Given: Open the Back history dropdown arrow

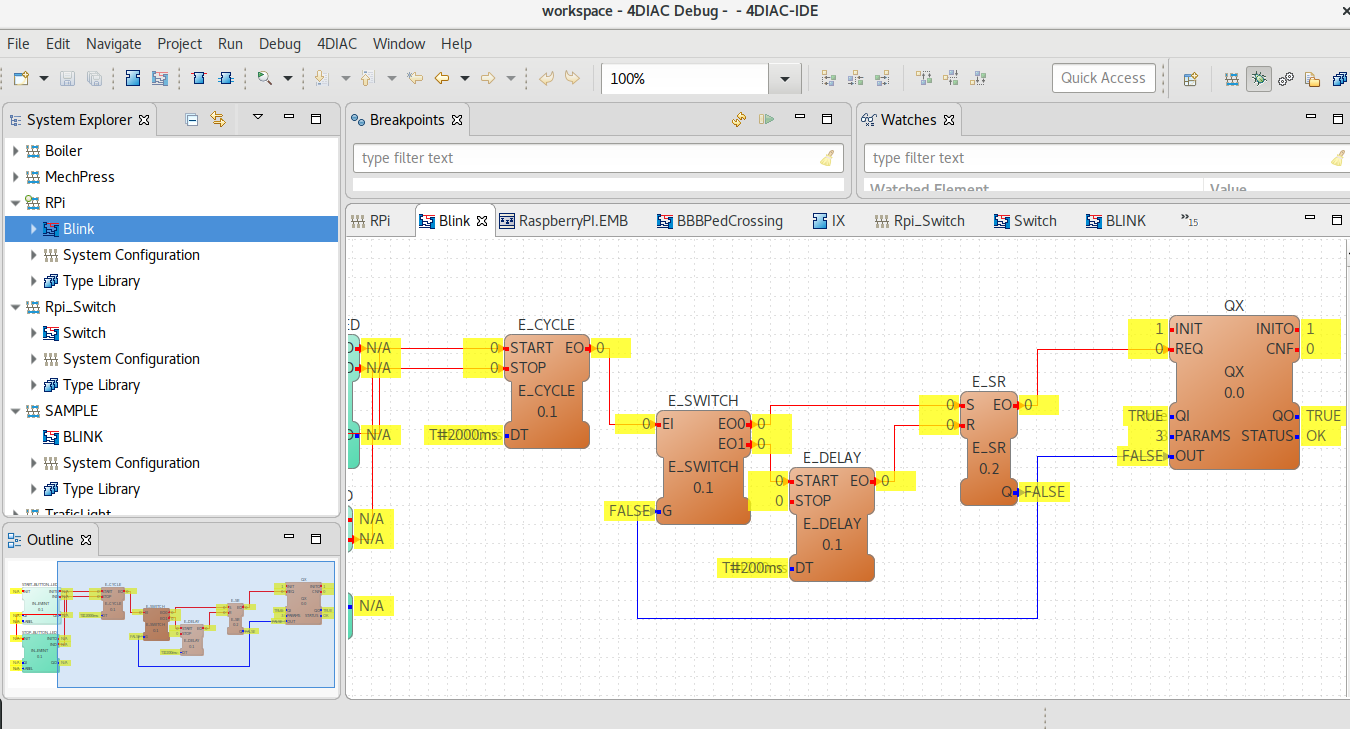Looking at the screenshot, I should point(464,78).
